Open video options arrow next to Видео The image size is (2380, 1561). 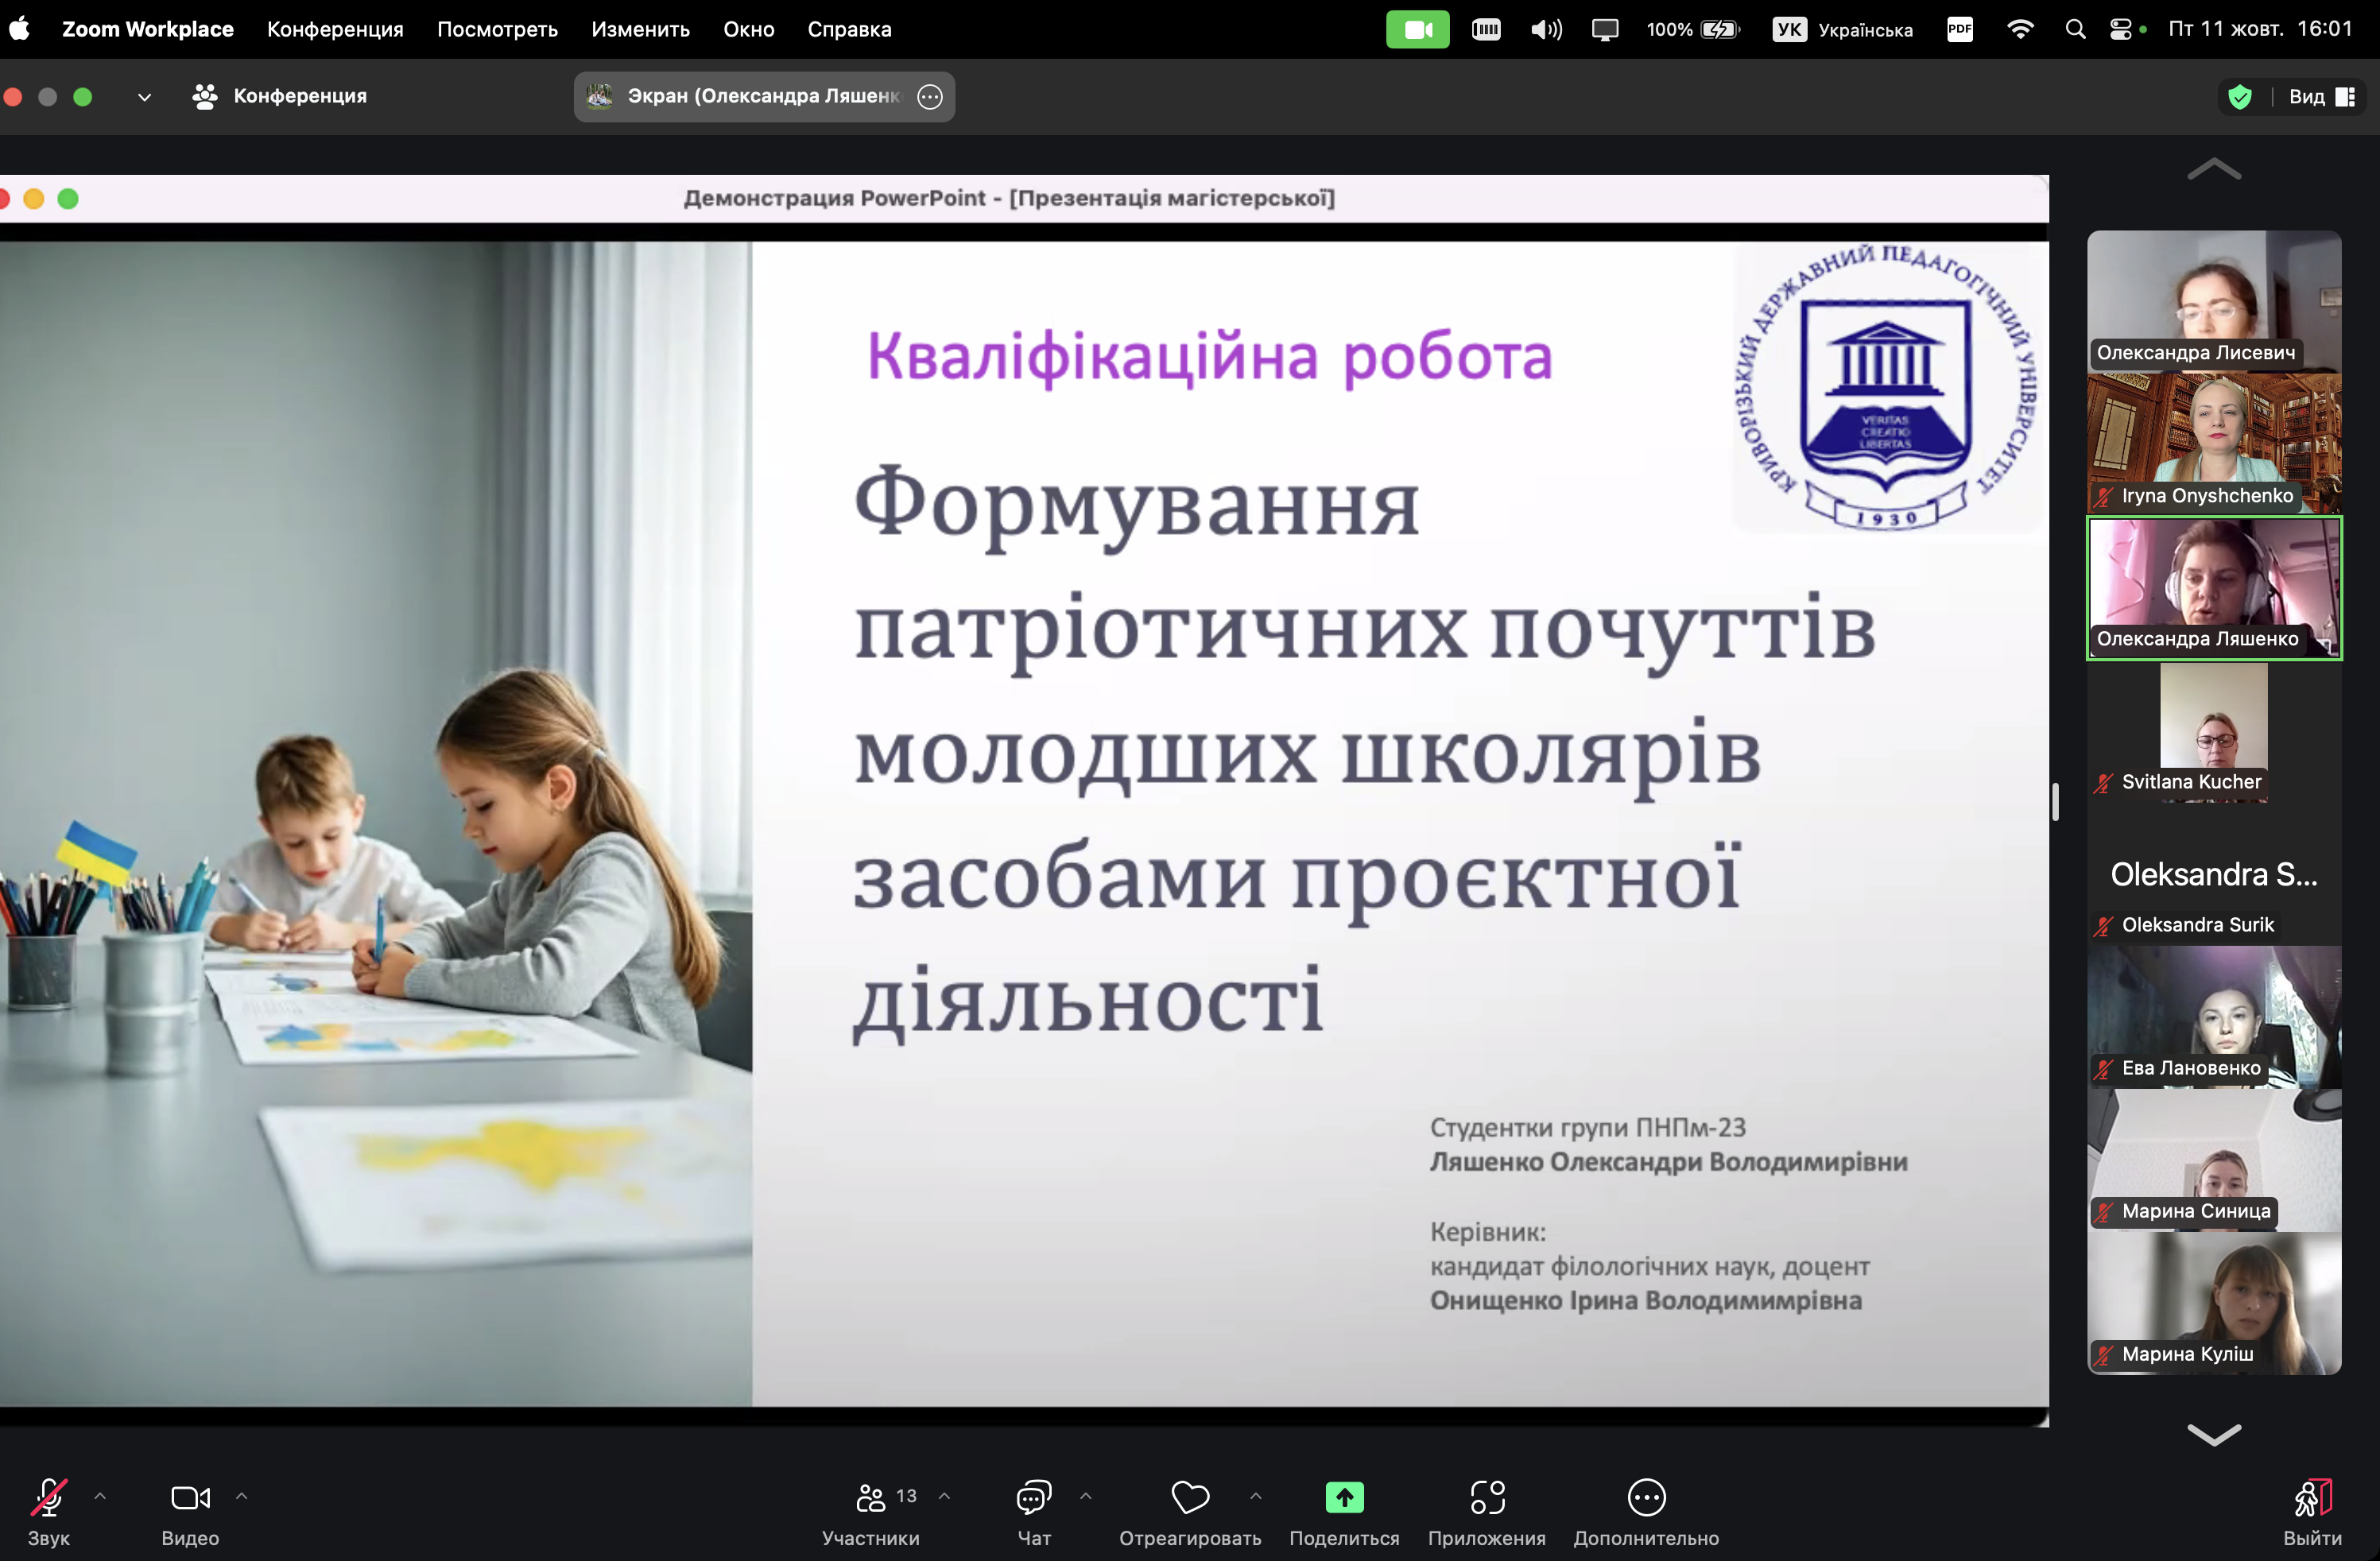point(241,1496)
